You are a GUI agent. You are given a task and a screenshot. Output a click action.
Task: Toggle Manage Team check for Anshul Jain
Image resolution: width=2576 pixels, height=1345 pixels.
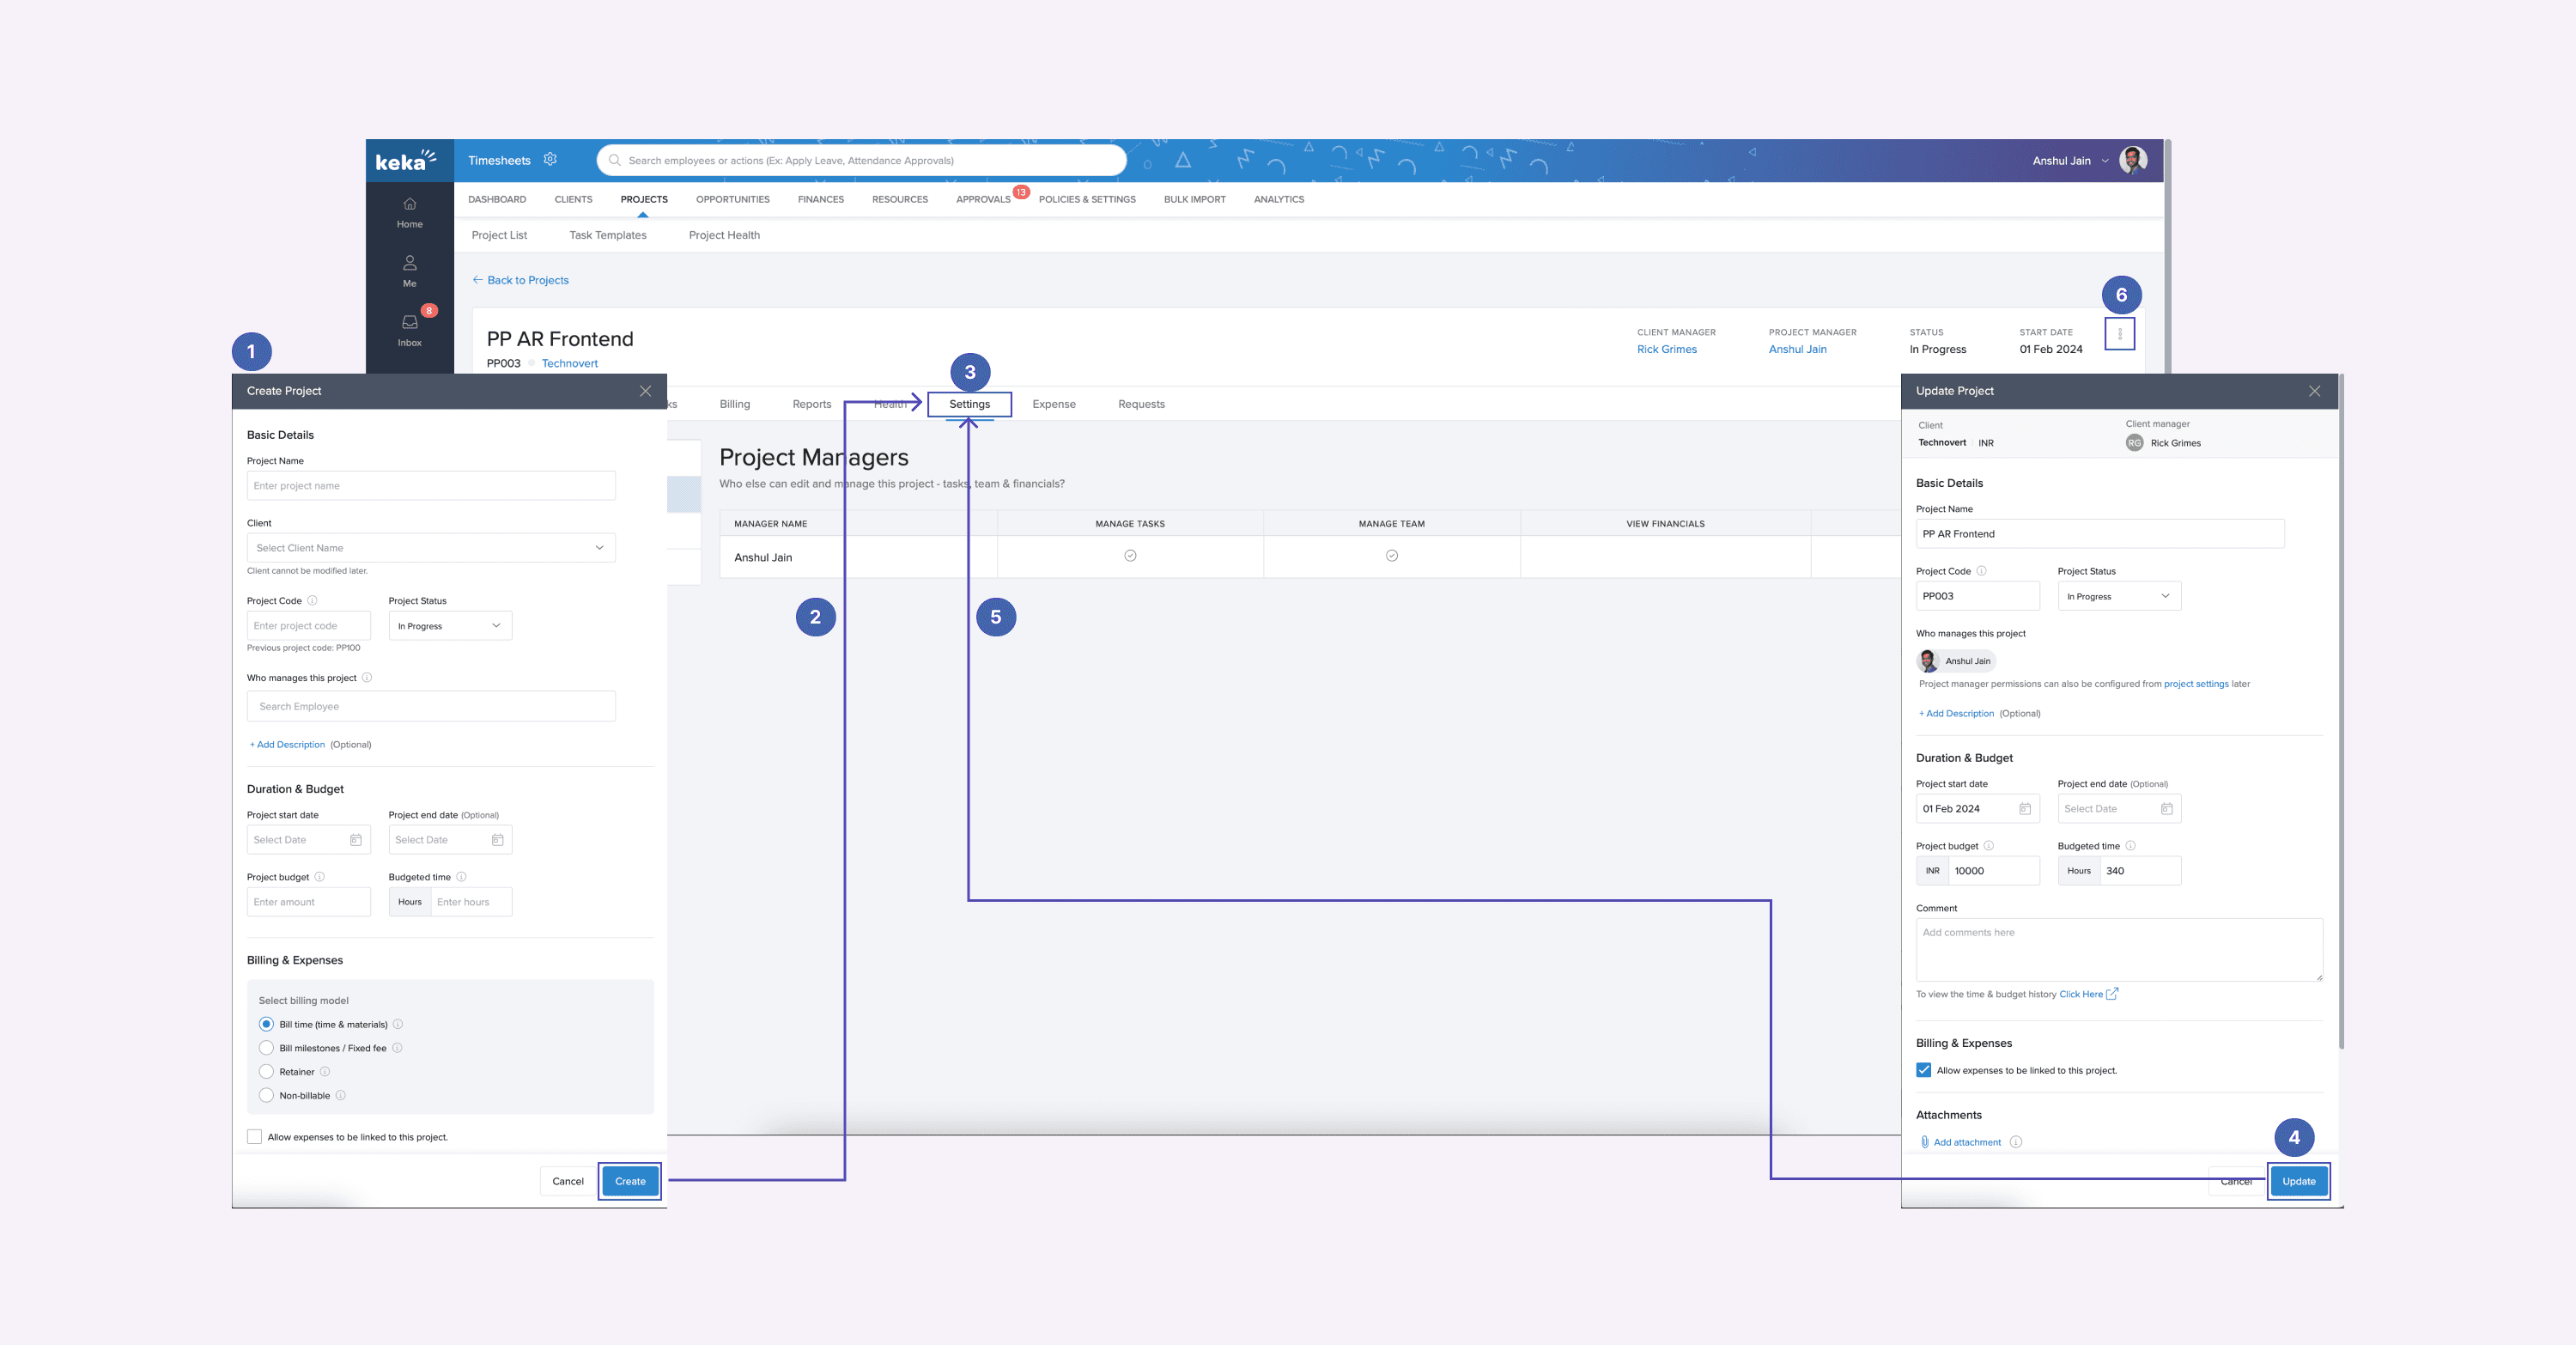pos(1391,556)
